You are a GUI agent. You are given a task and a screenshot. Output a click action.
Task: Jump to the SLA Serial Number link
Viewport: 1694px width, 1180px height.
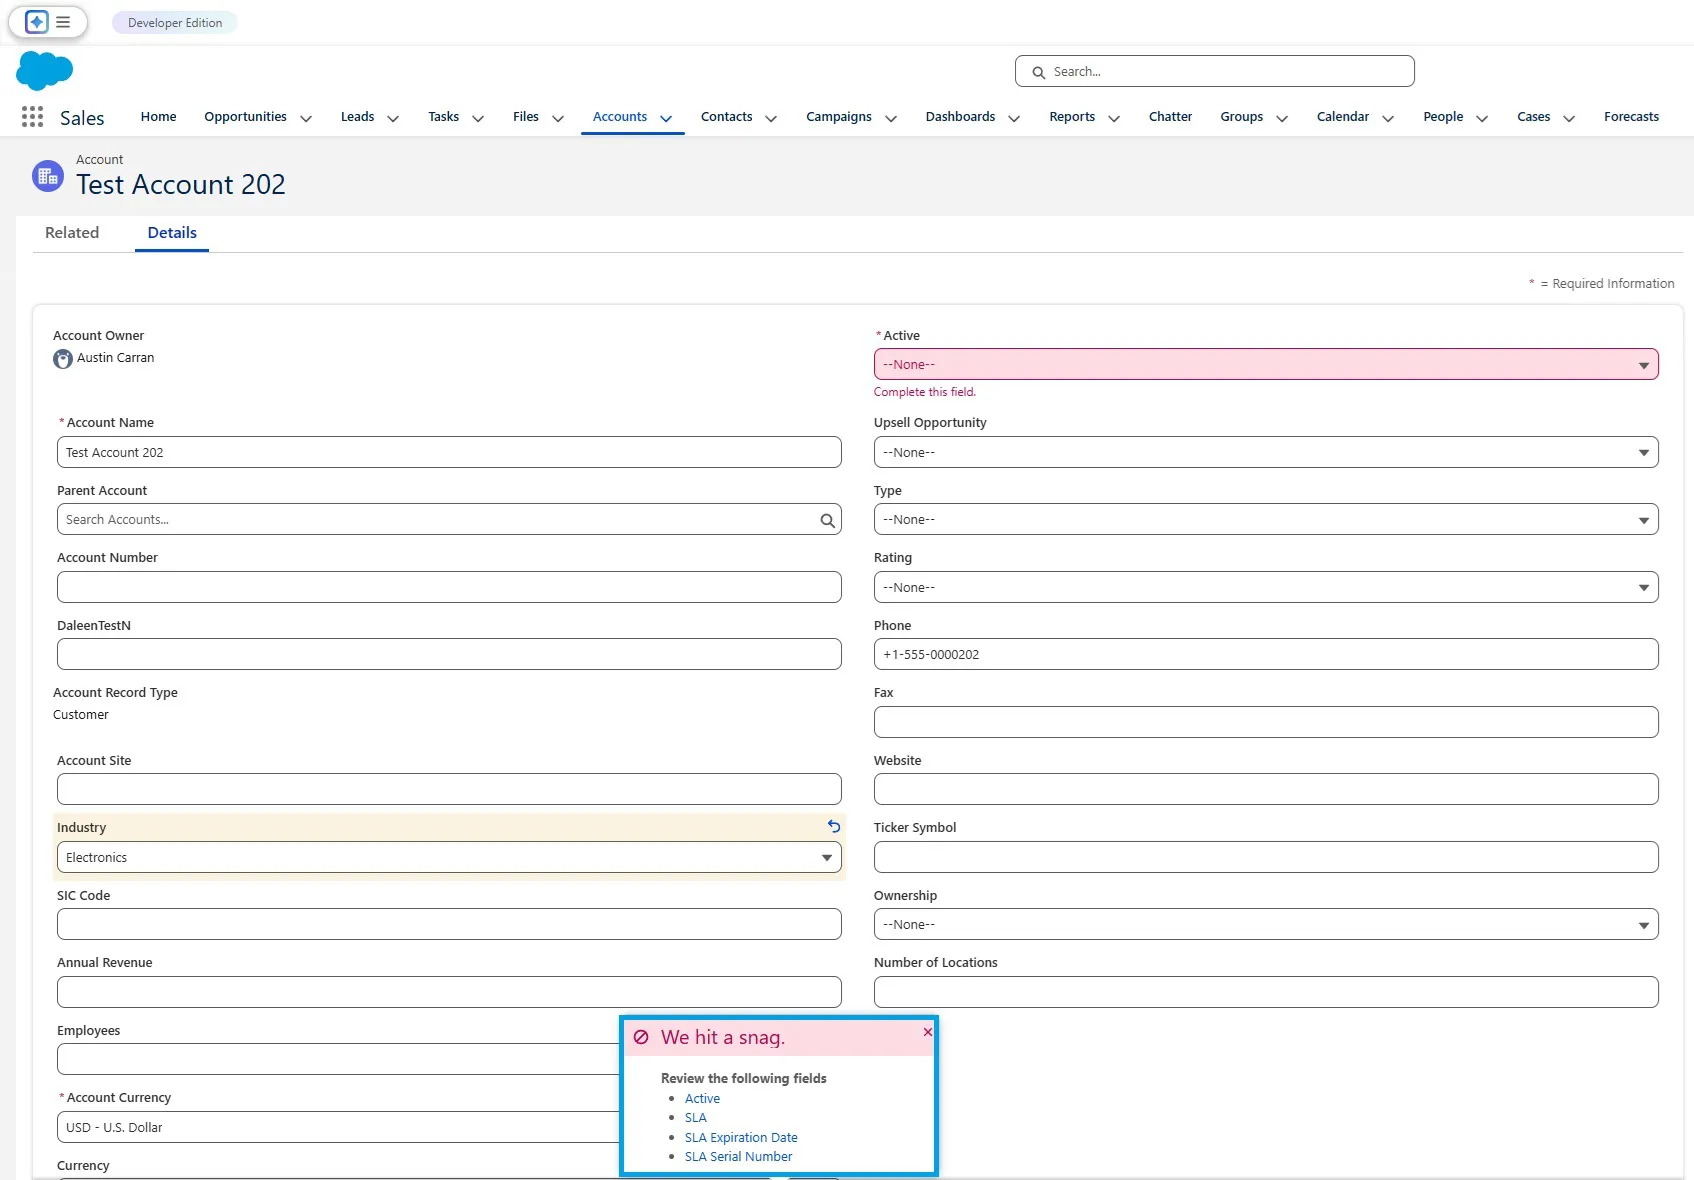point(738,1157)
